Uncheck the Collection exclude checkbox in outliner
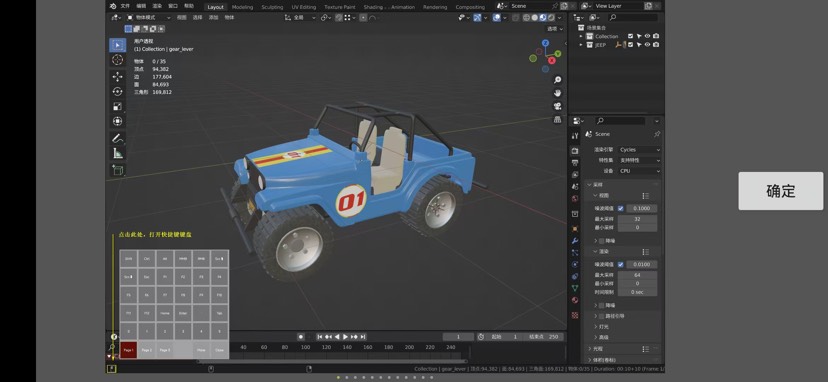 630,36
